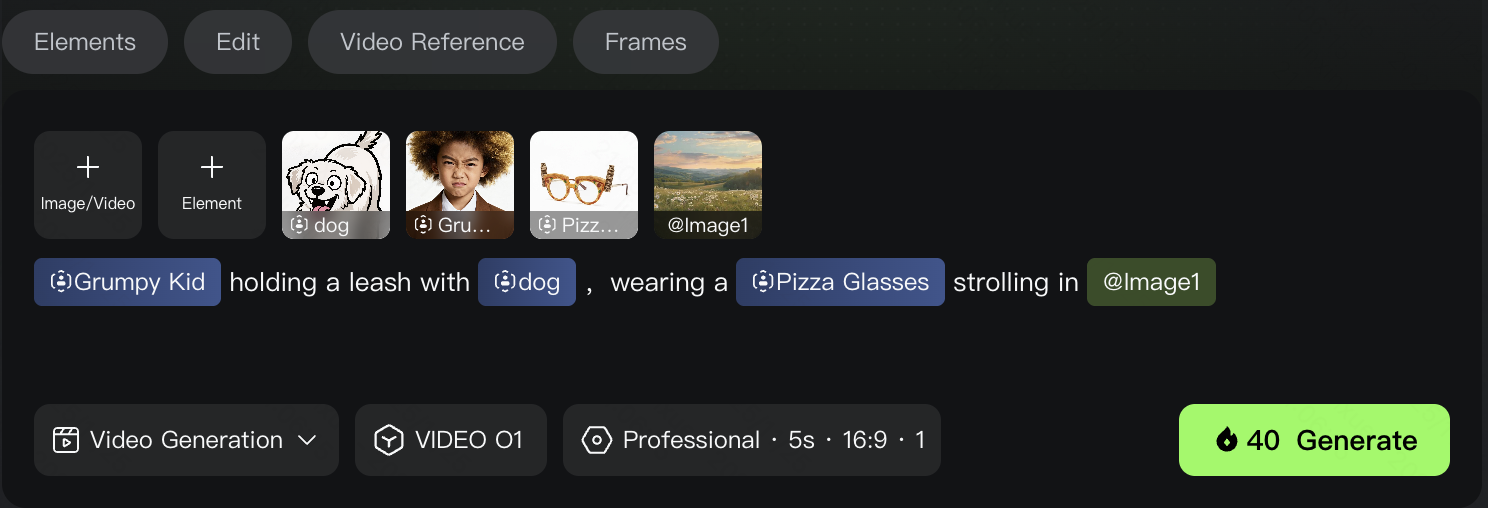Click the hexagon settings icon beside Professional
1488x508 pixels.
597,440
